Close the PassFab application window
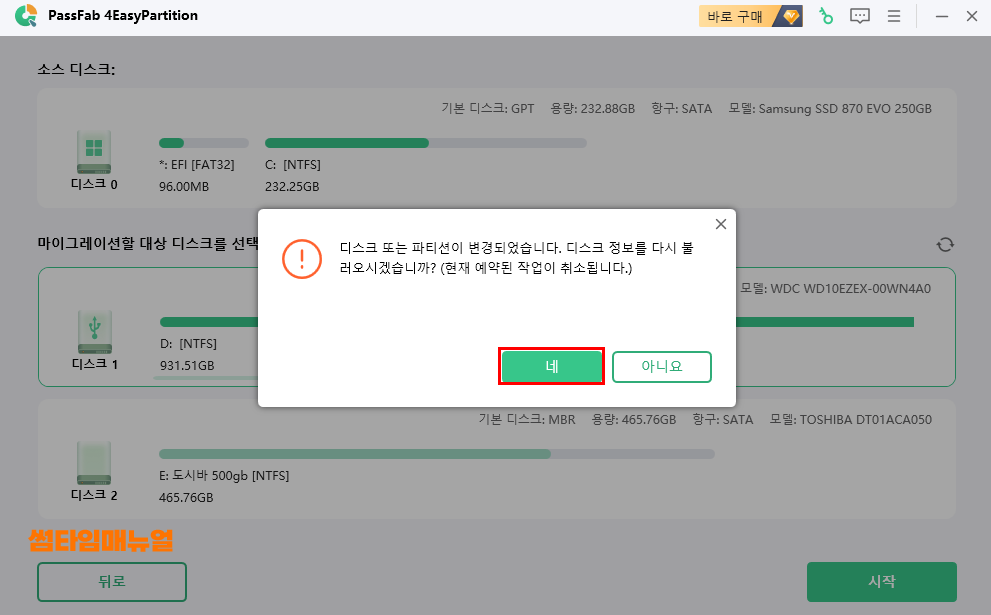The height and width of the screenshot is (615, 991). pos(972,16)
